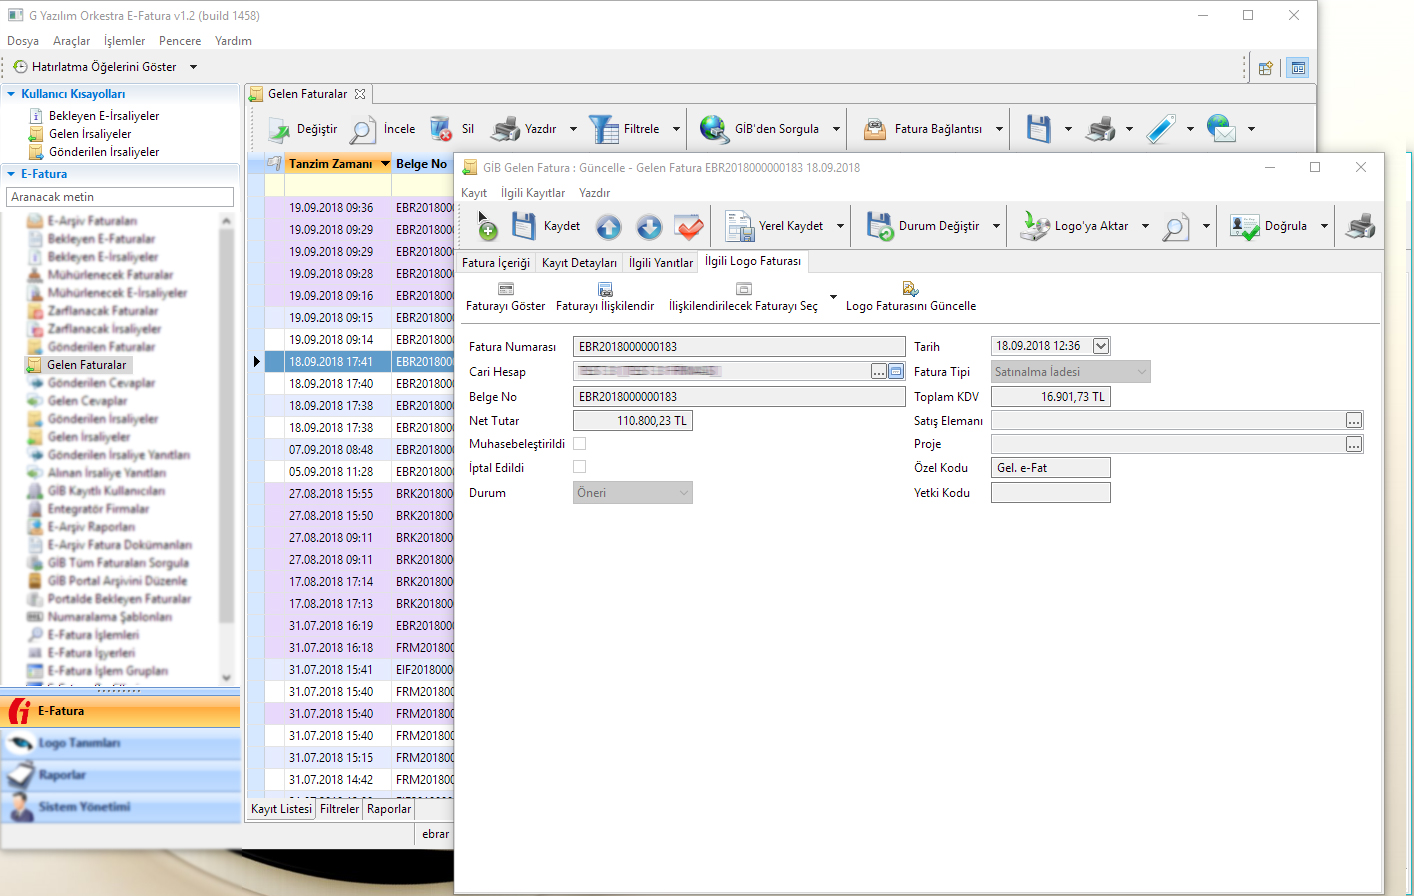This screenshot has height=896, width=1414.
Task: Click GİB'den Sorgula globe icon
Action: point(714,129)
